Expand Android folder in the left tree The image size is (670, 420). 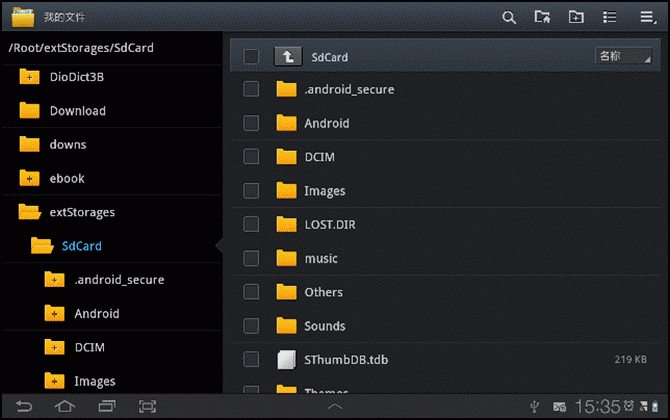coord(54,313)
